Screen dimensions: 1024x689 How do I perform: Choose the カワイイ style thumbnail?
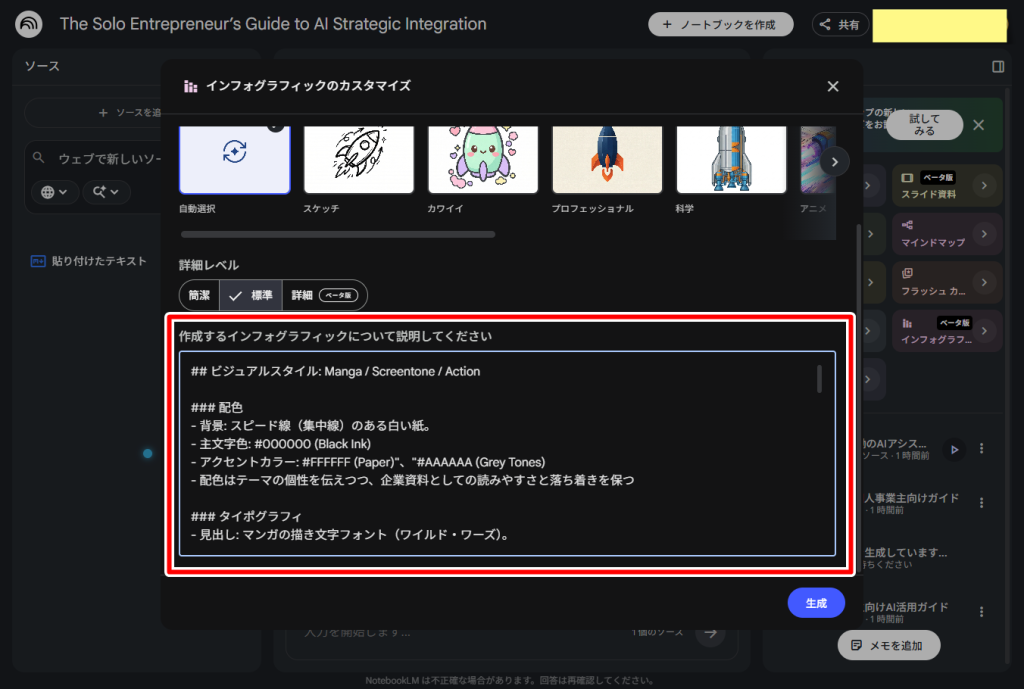pyautogui.click(x=483, y=160)
